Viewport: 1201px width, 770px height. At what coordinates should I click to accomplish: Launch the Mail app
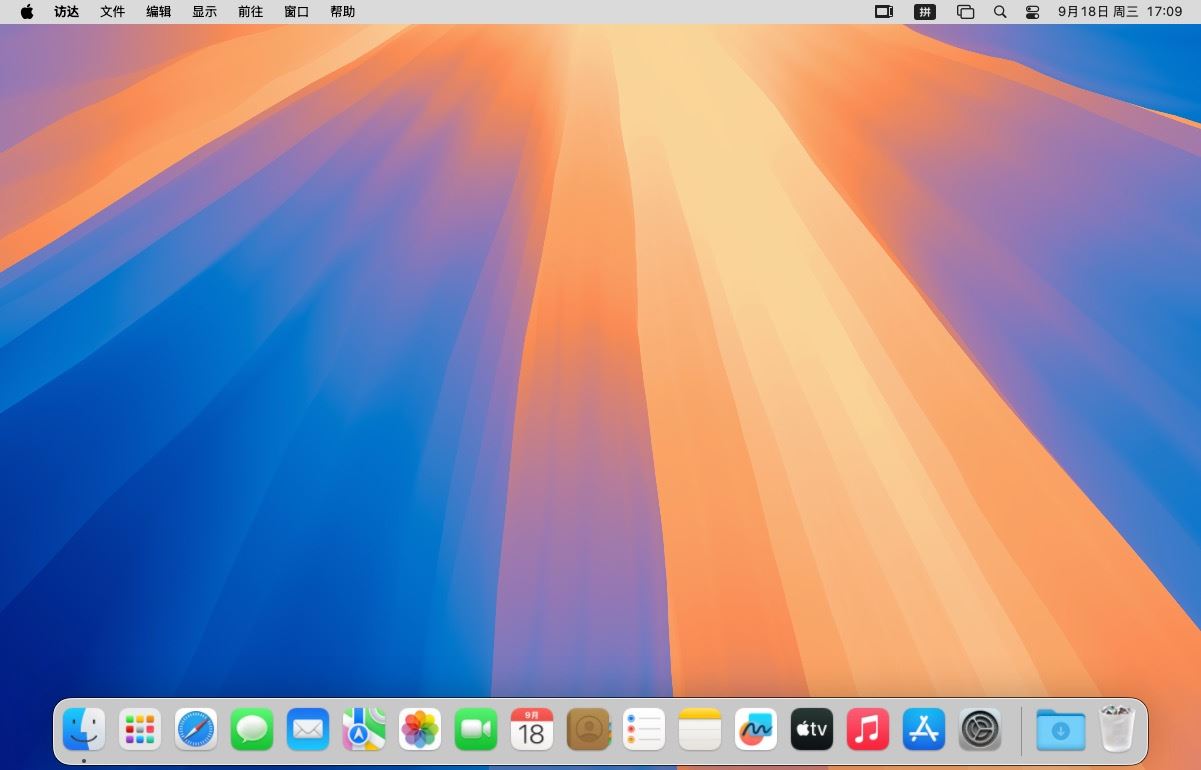pos(308,729)
